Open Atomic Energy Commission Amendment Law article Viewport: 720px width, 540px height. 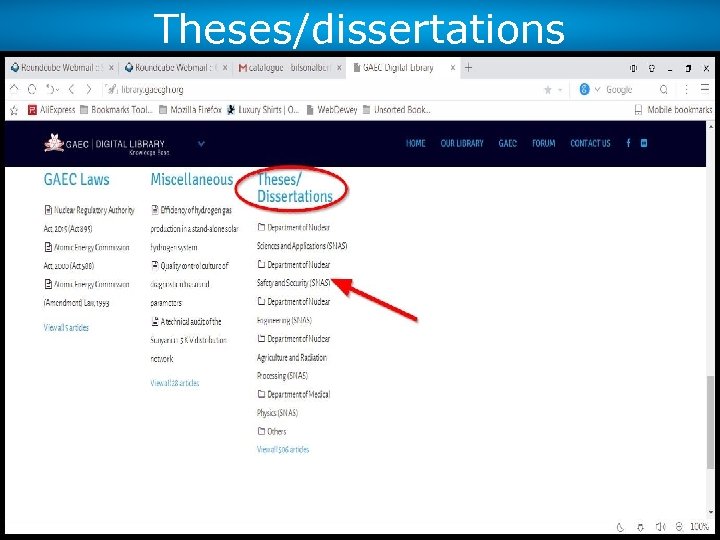click(87, 293)
